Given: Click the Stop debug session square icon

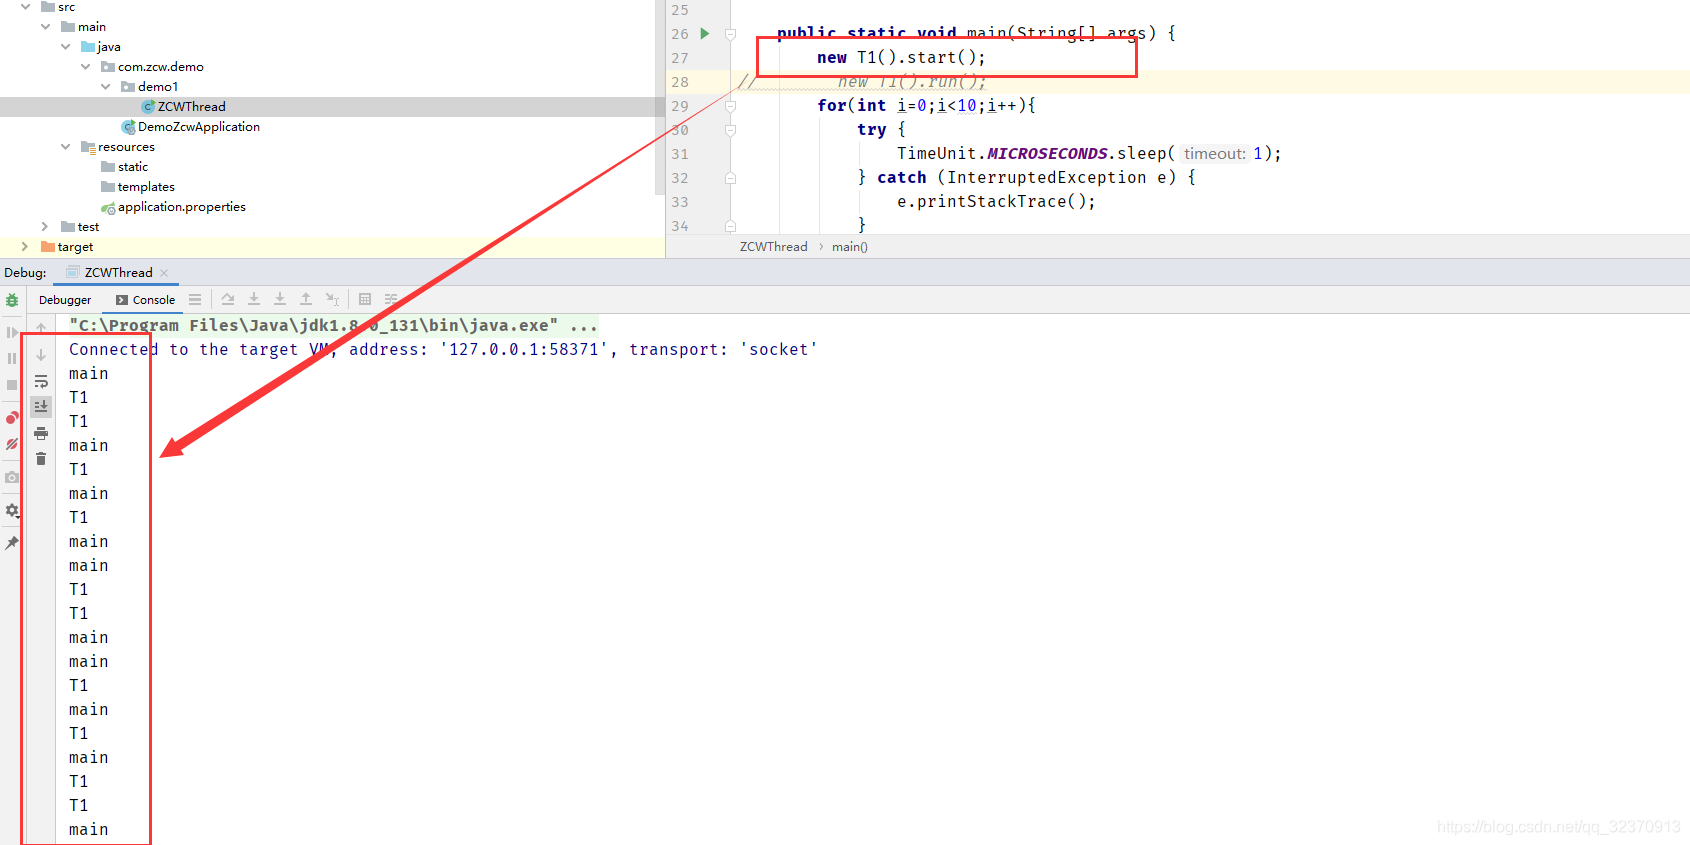Looking at the screenshot, I should point(12,385).
